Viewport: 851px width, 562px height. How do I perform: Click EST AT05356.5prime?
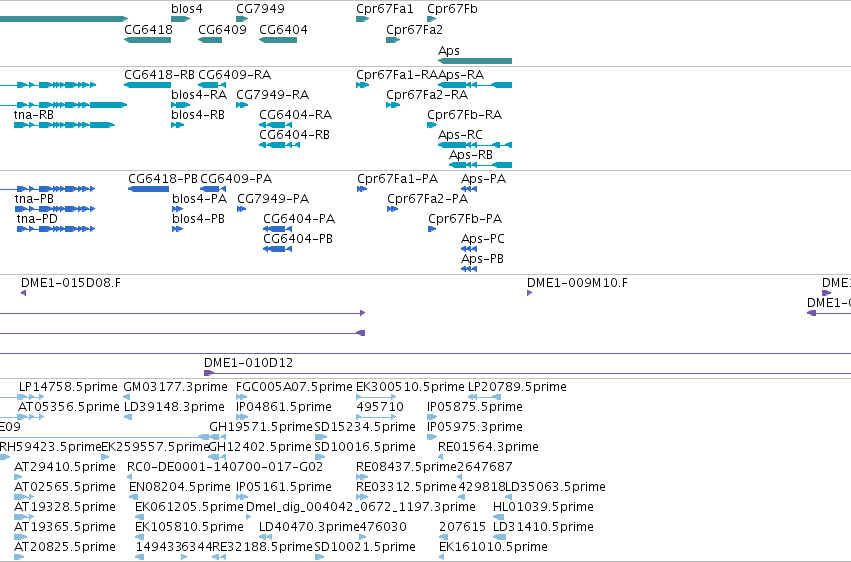tap(68, 407)
